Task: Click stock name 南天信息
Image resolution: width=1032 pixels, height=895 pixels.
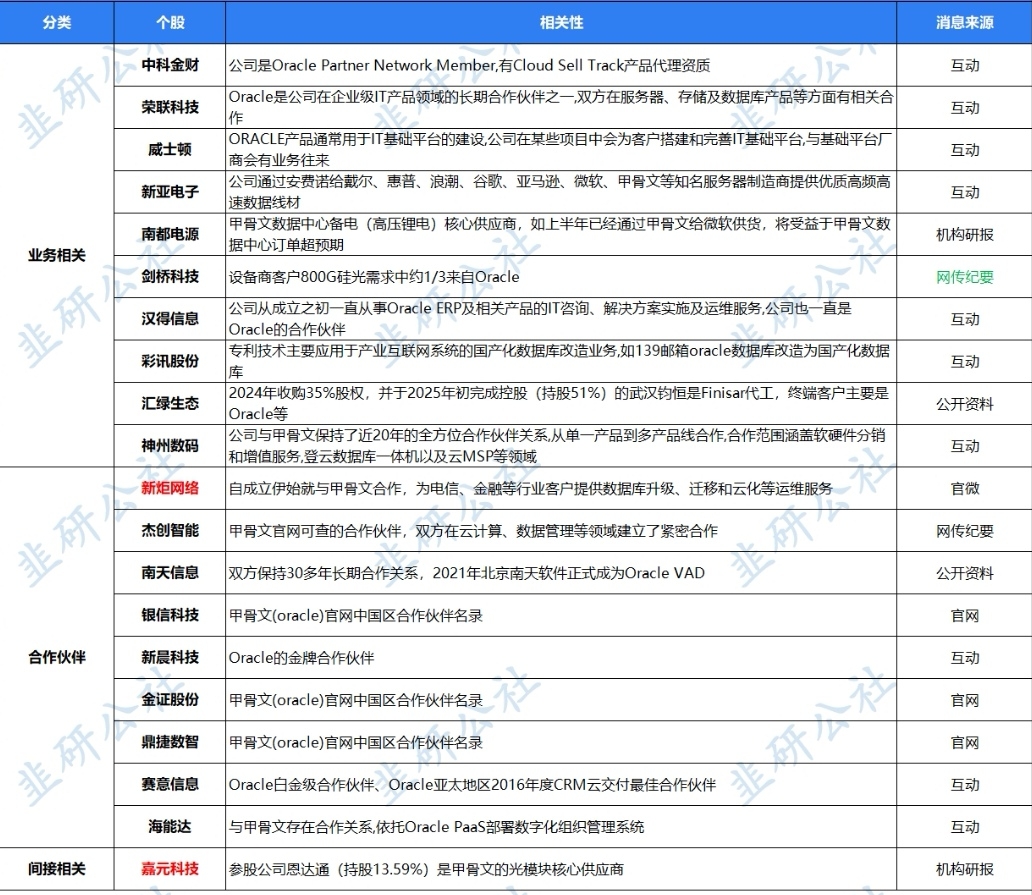Action: coord(170,573)
